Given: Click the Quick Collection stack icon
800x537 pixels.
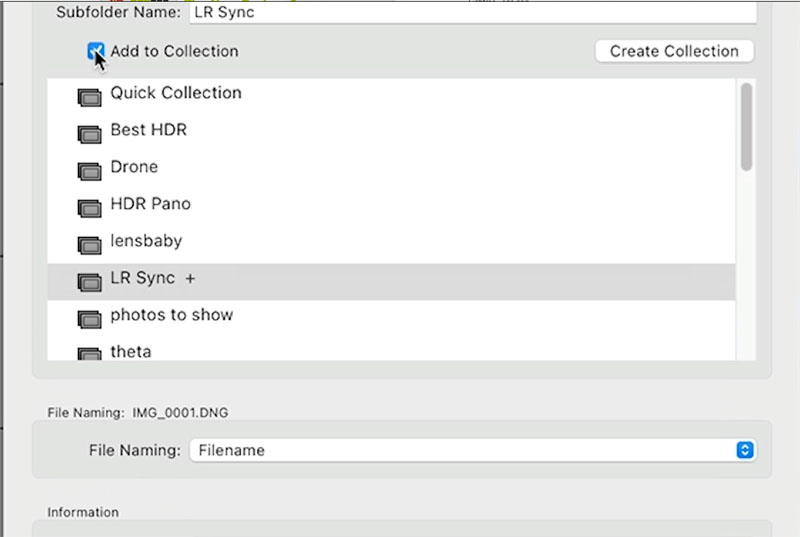Looking at the screenshot, I should pyautogui.click(x=89, y=97).
